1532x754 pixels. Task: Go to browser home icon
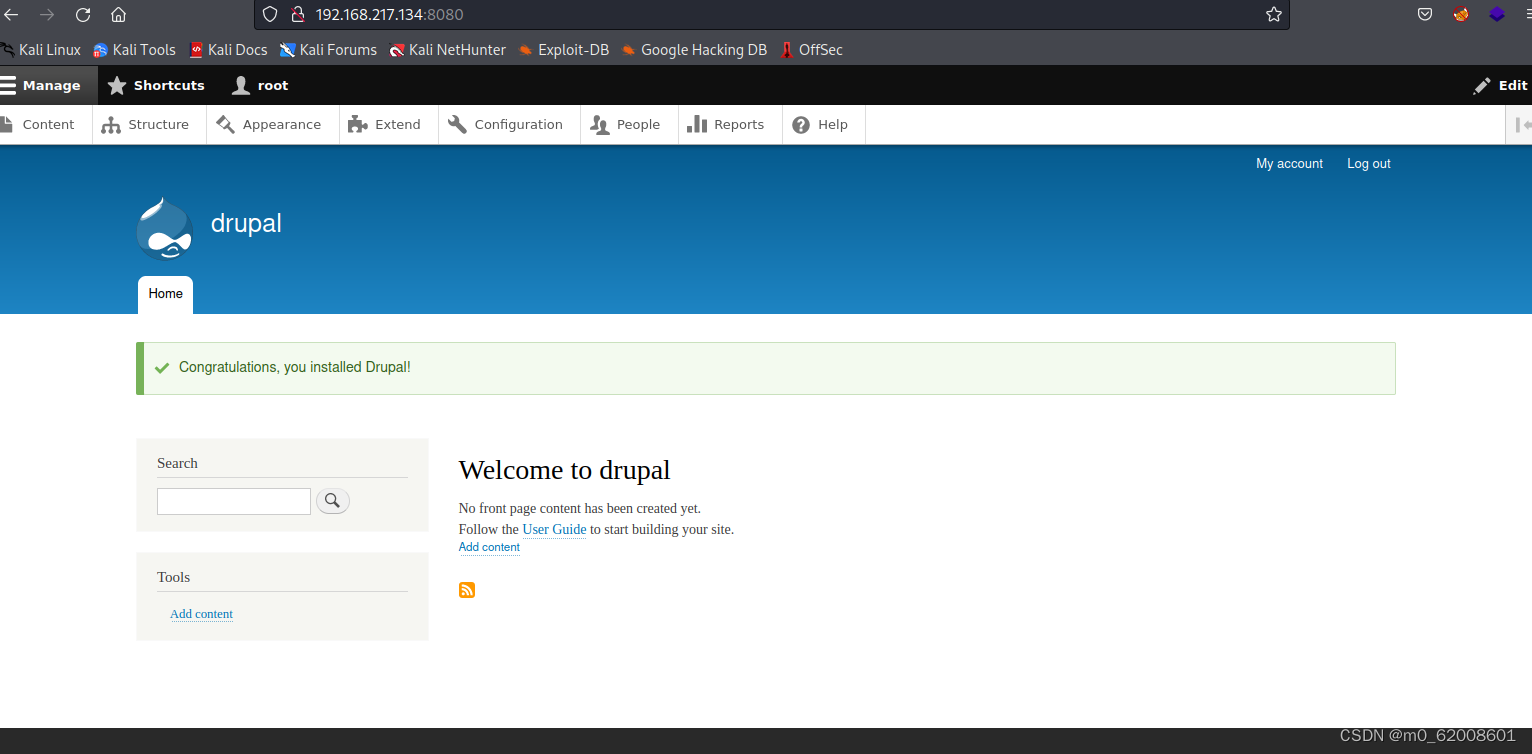[x=118, y=15]
